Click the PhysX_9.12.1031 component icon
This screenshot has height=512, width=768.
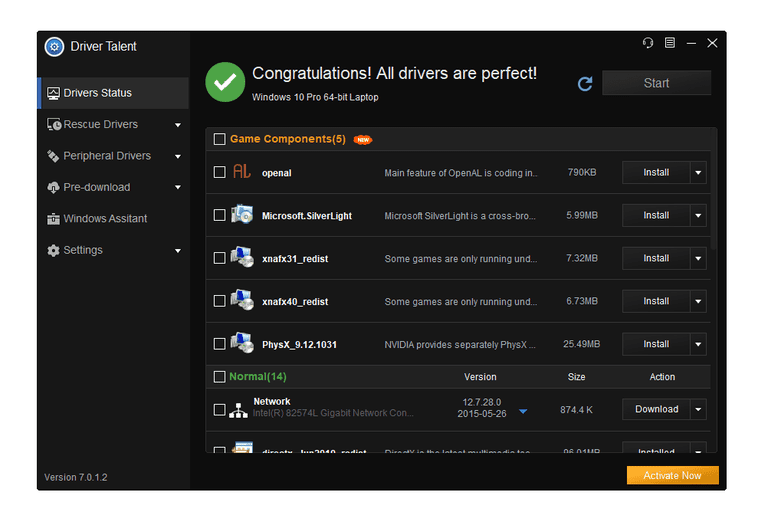(x=242, y=344)
